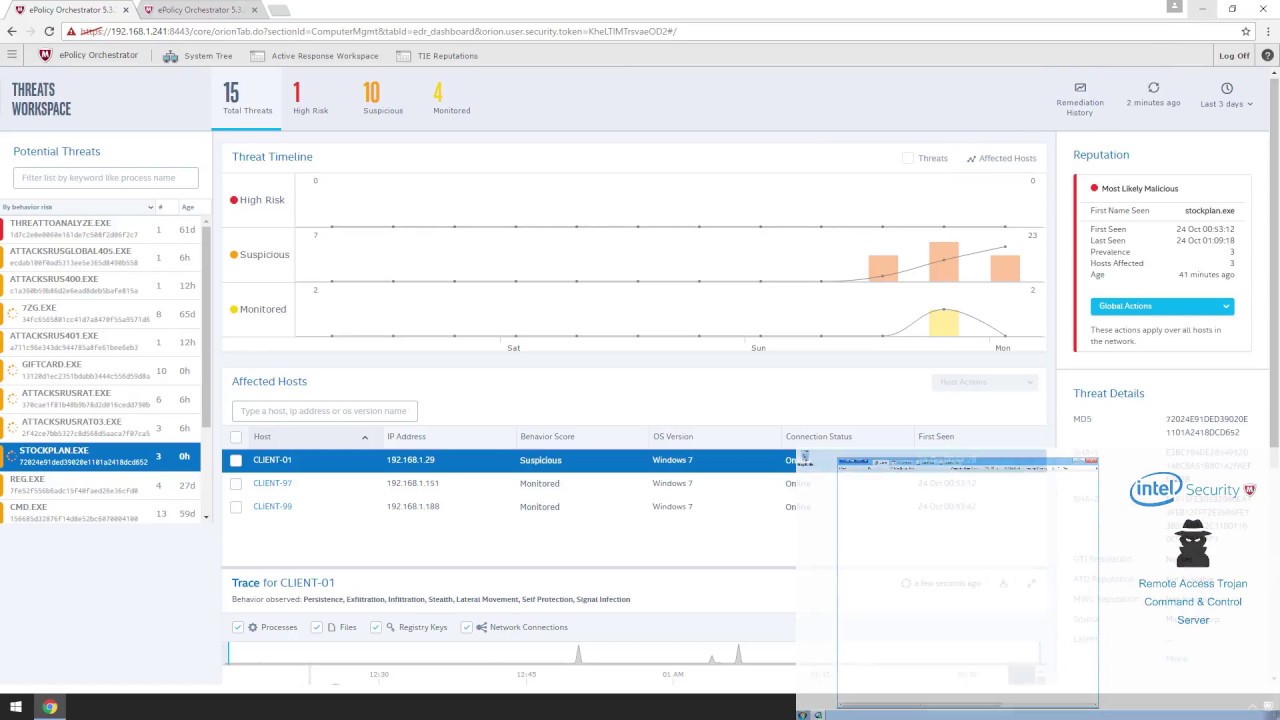Uncheck the Network Connections trace filter checkbox

coord(467,627)
